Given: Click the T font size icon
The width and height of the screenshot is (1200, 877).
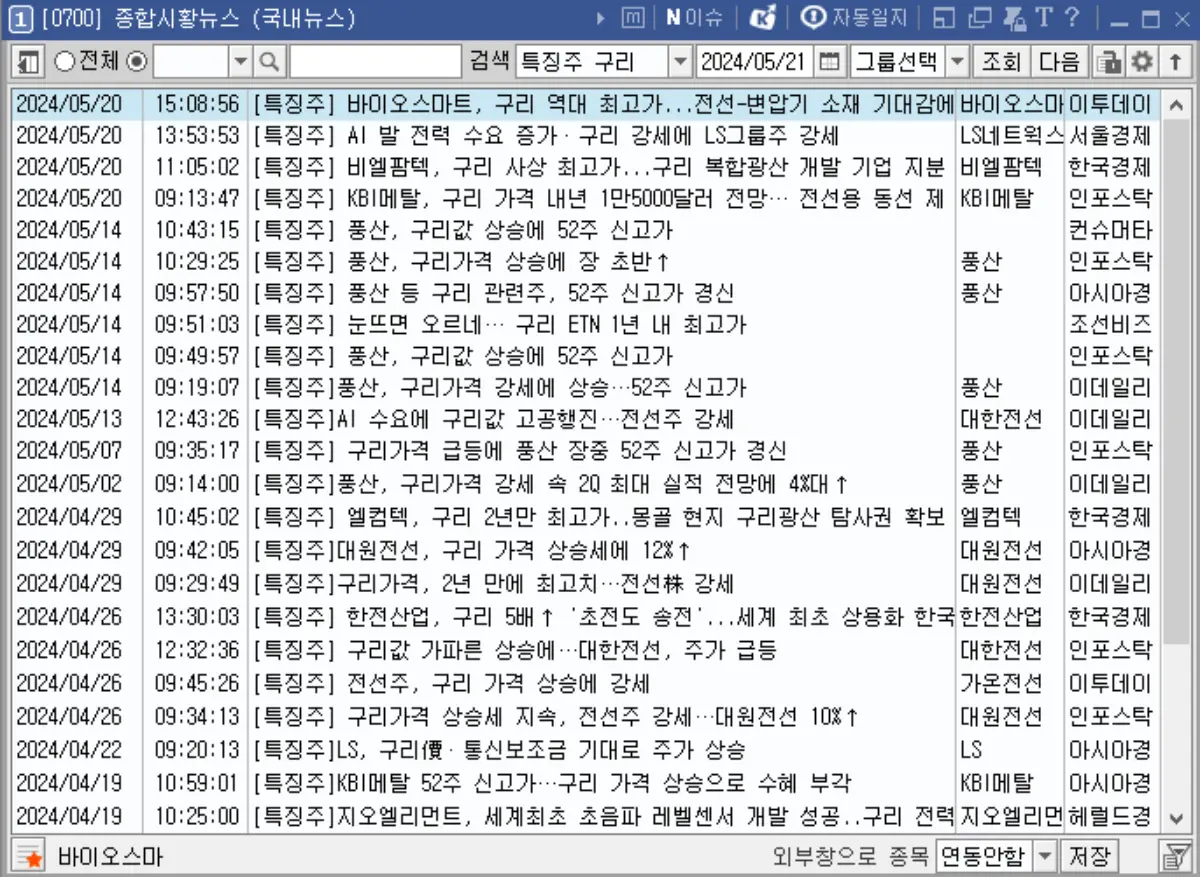Looking at the screenshot, I should 1044,17.
